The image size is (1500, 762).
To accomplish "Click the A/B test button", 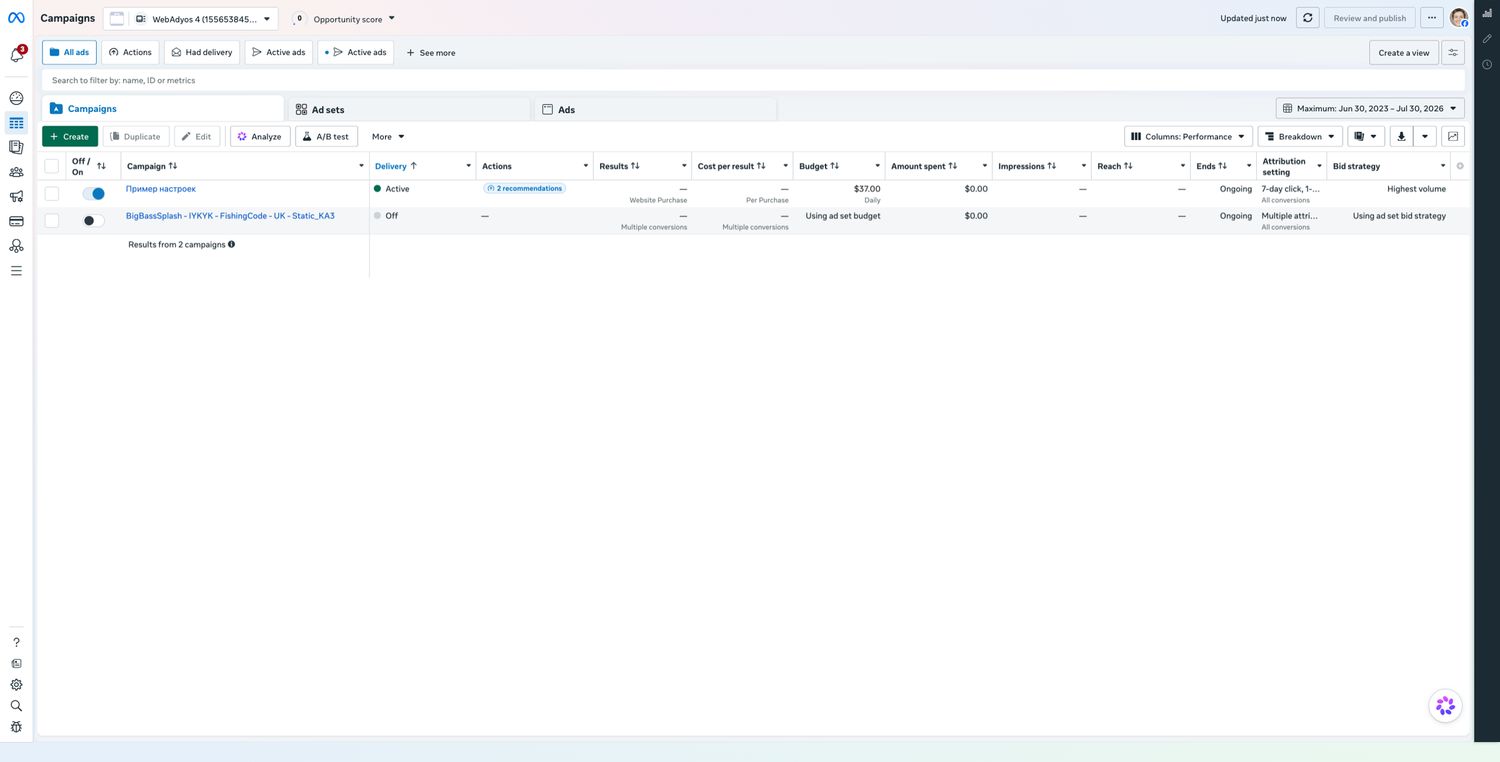I will click(326, 136).
